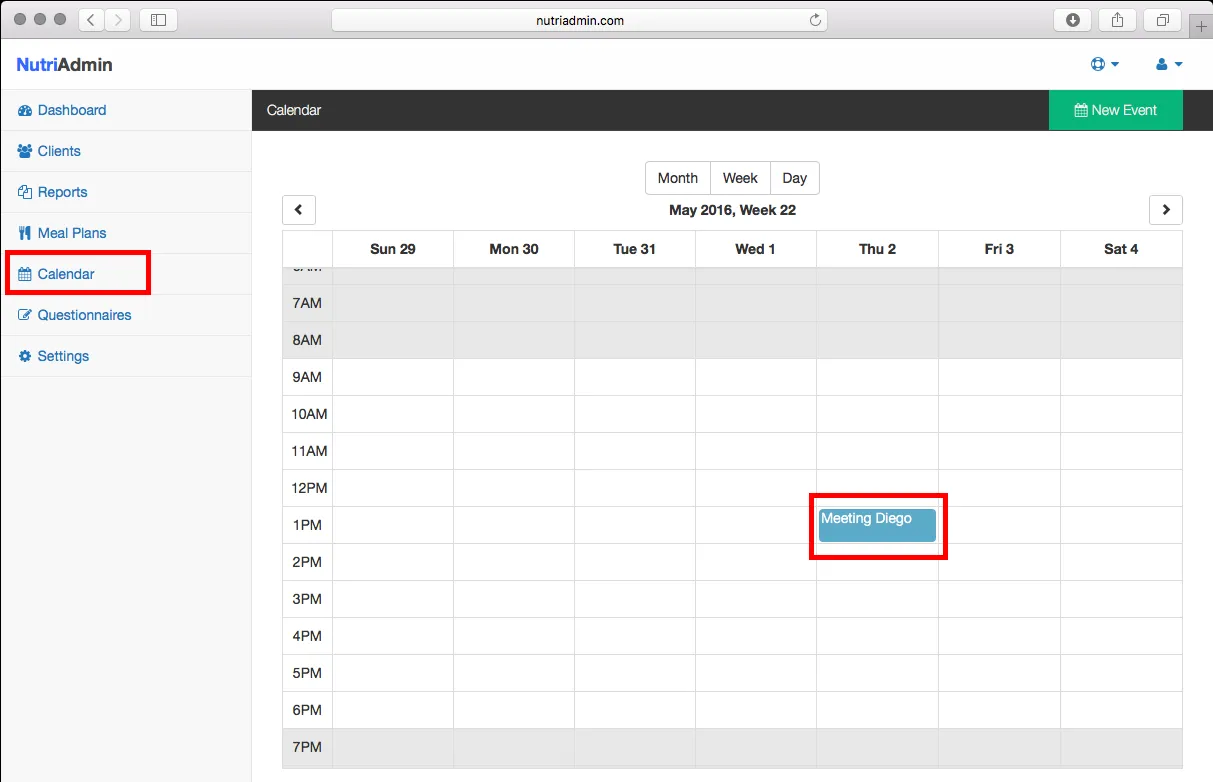
Task: Open Reports from the sidebar
Action: [x=62, y=192]
